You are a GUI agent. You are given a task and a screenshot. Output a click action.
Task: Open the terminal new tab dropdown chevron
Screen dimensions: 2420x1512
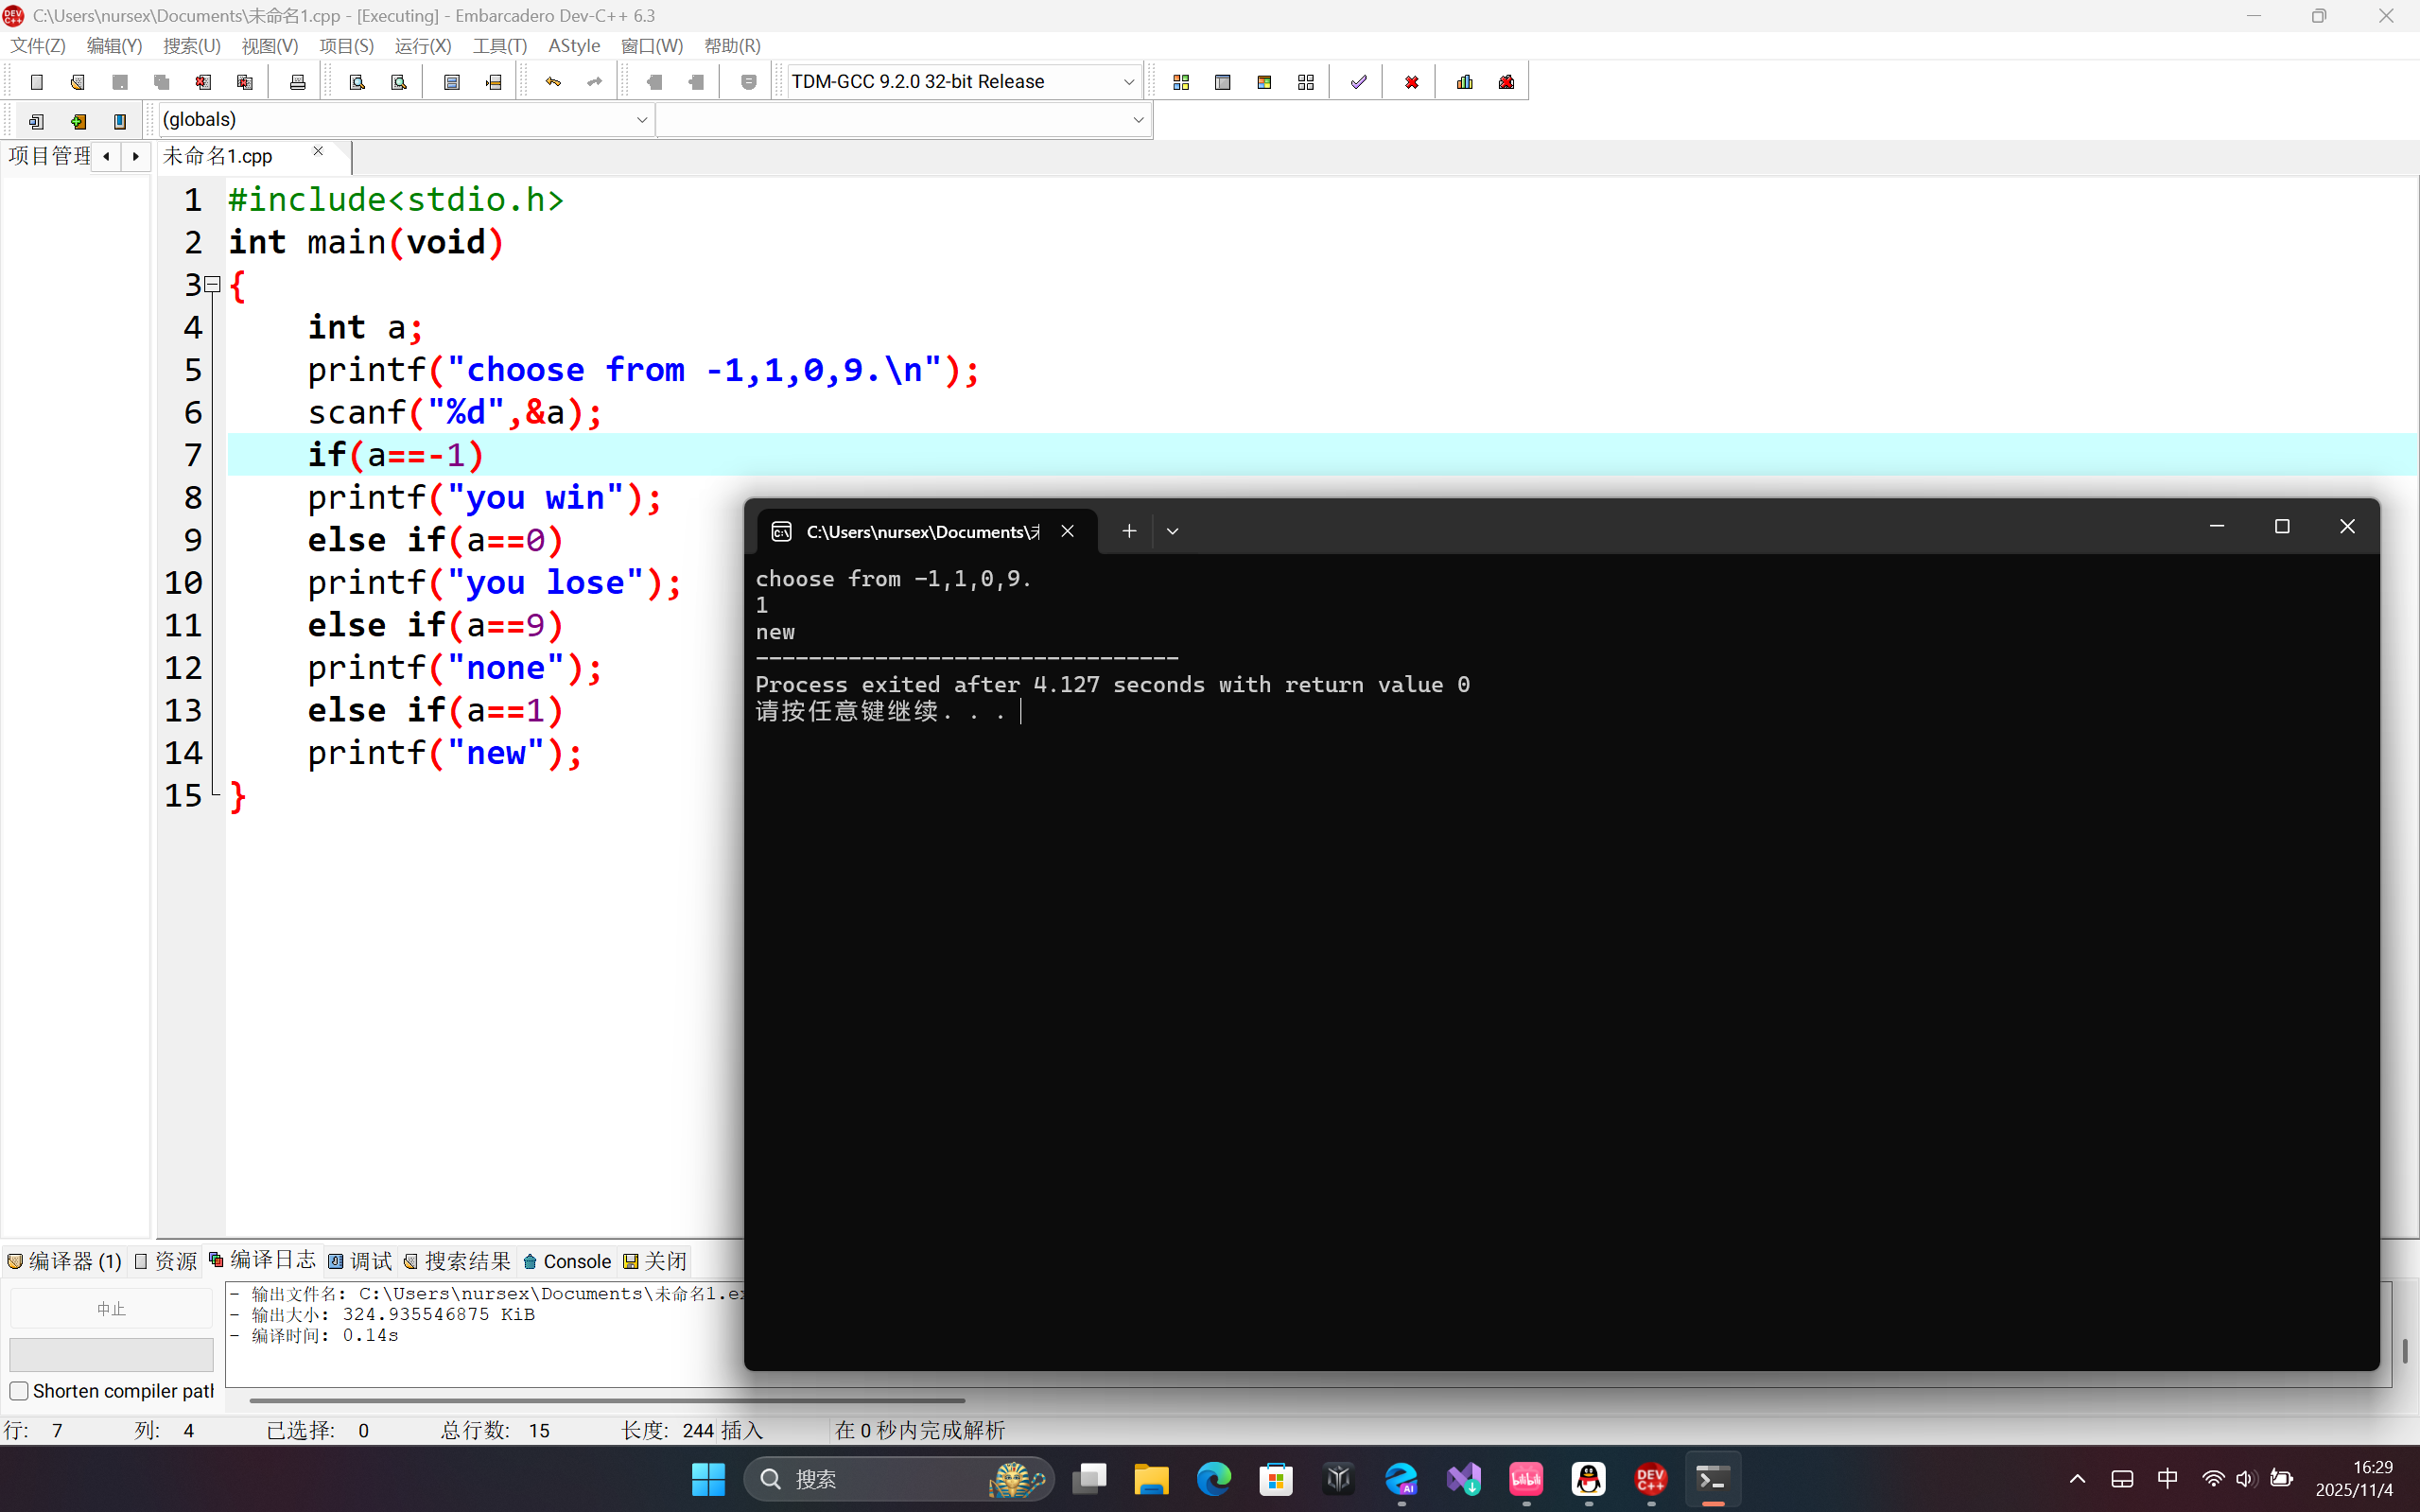pos(1173,531)
